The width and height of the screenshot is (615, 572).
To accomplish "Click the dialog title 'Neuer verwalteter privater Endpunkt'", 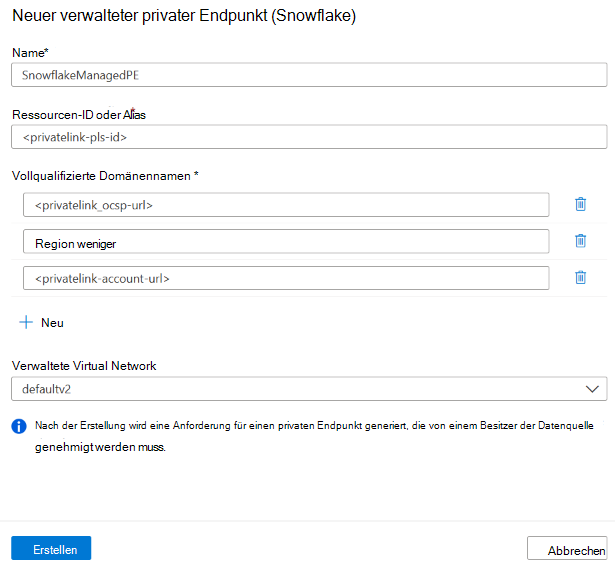I will (184, 16).
